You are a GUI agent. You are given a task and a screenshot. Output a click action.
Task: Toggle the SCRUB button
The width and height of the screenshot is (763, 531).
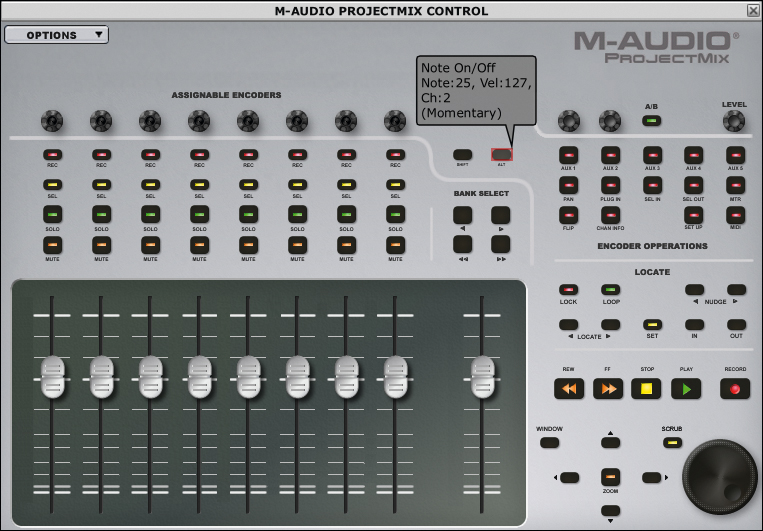[x=672, y=442]
